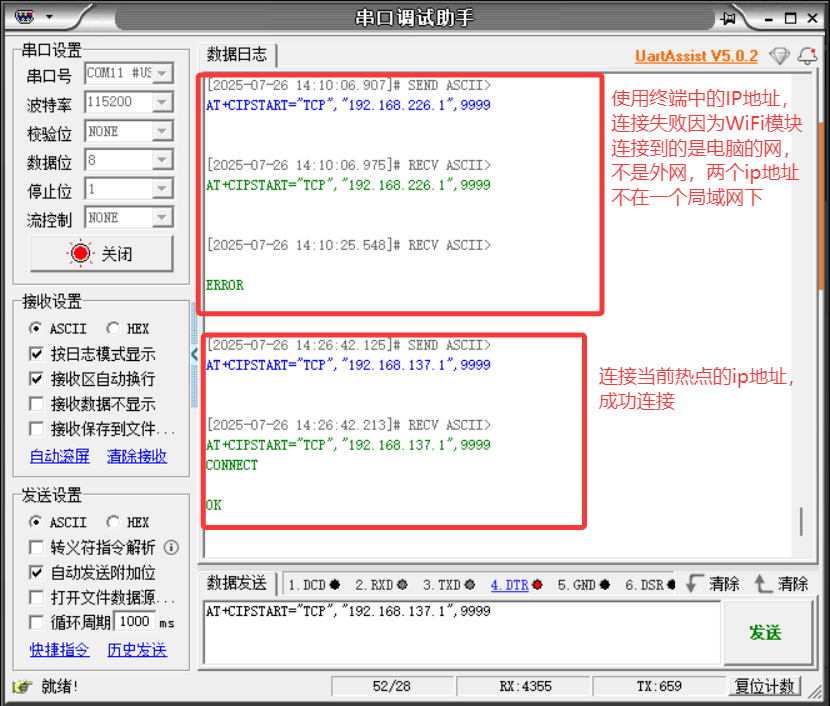Expand the 停止位 1 dropdown

(x=163, y=188)
